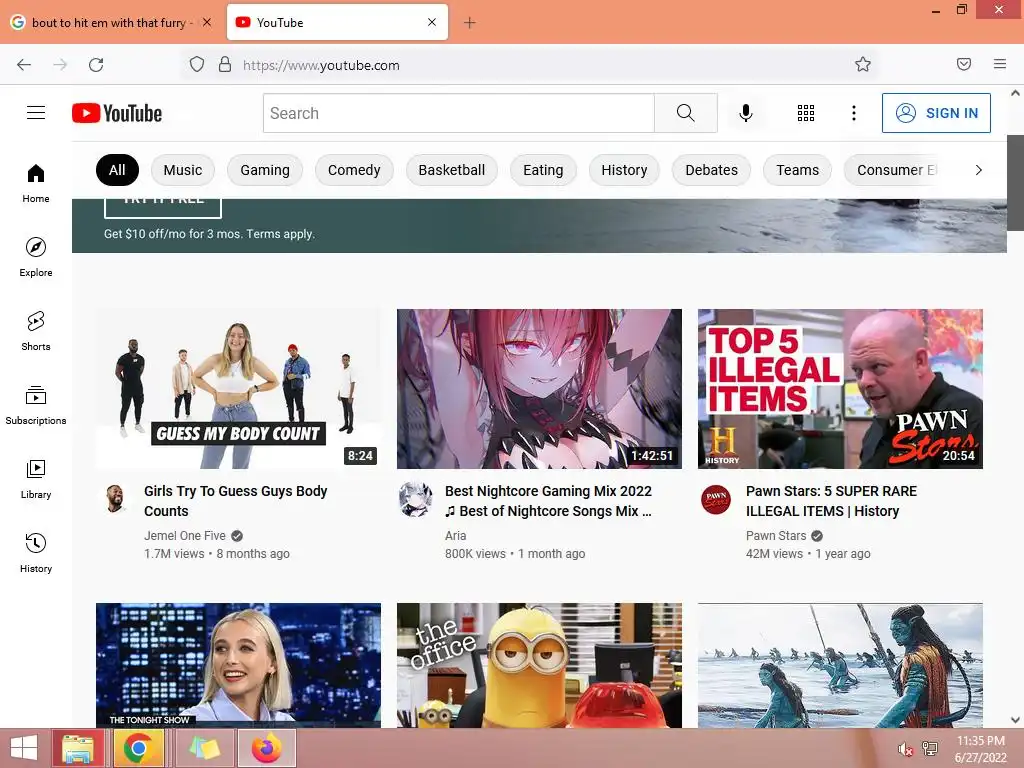Select the Music filter chip

[x=183, y=170]
